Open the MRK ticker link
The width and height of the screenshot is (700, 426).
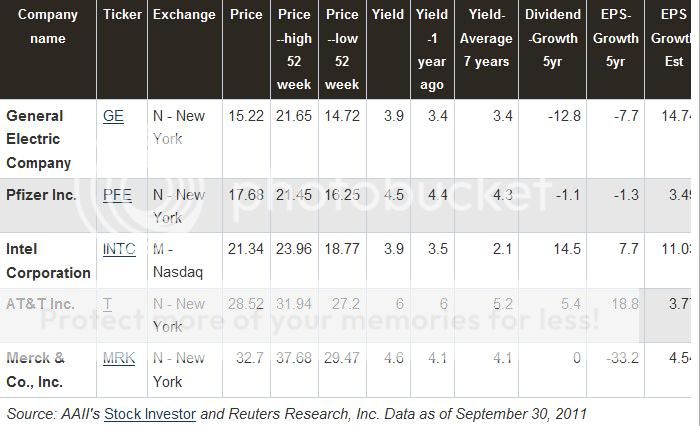[x=119, y=358]
